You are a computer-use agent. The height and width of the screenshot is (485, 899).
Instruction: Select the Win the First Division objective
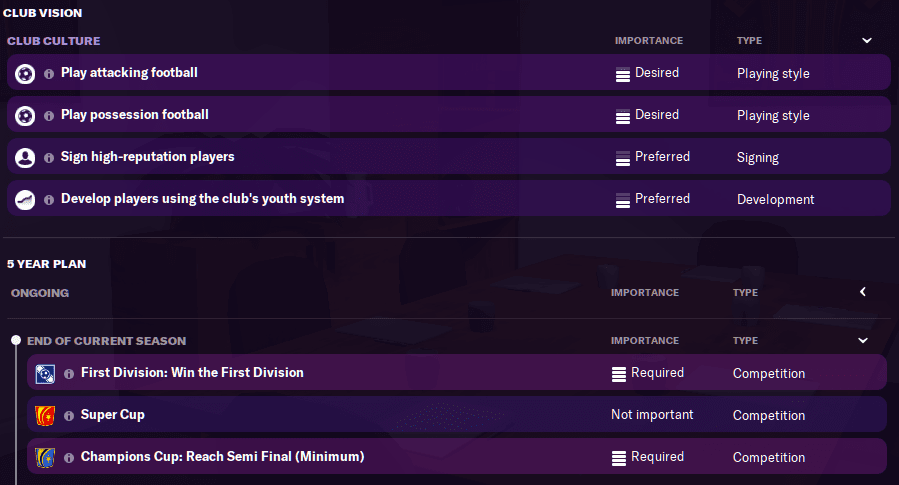(192, 373)
